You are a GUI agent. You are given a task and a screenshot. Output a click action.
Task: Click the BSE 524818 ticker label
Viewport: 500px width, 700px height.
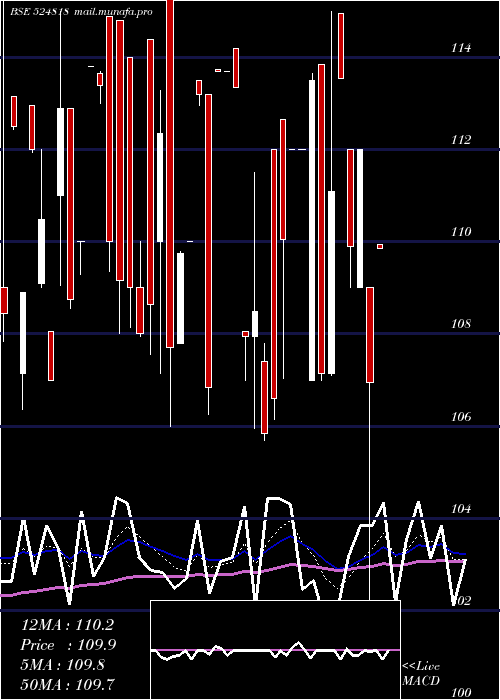coord(40,11)
